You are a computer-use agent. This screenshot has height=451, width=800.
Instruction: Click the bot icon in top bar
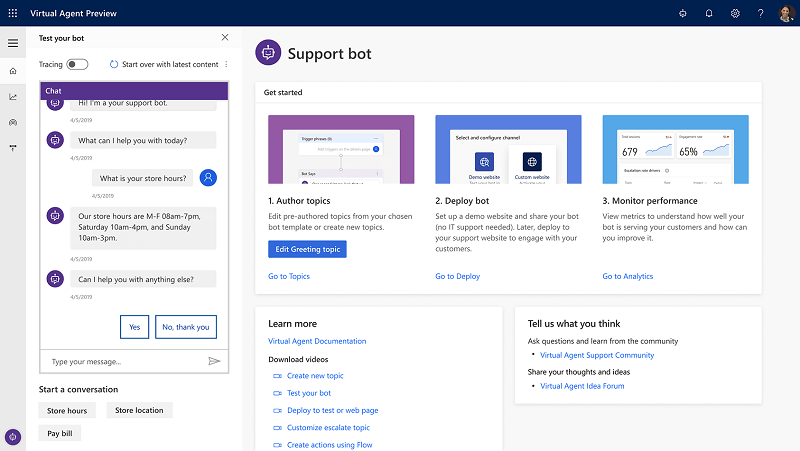point(683,14)
